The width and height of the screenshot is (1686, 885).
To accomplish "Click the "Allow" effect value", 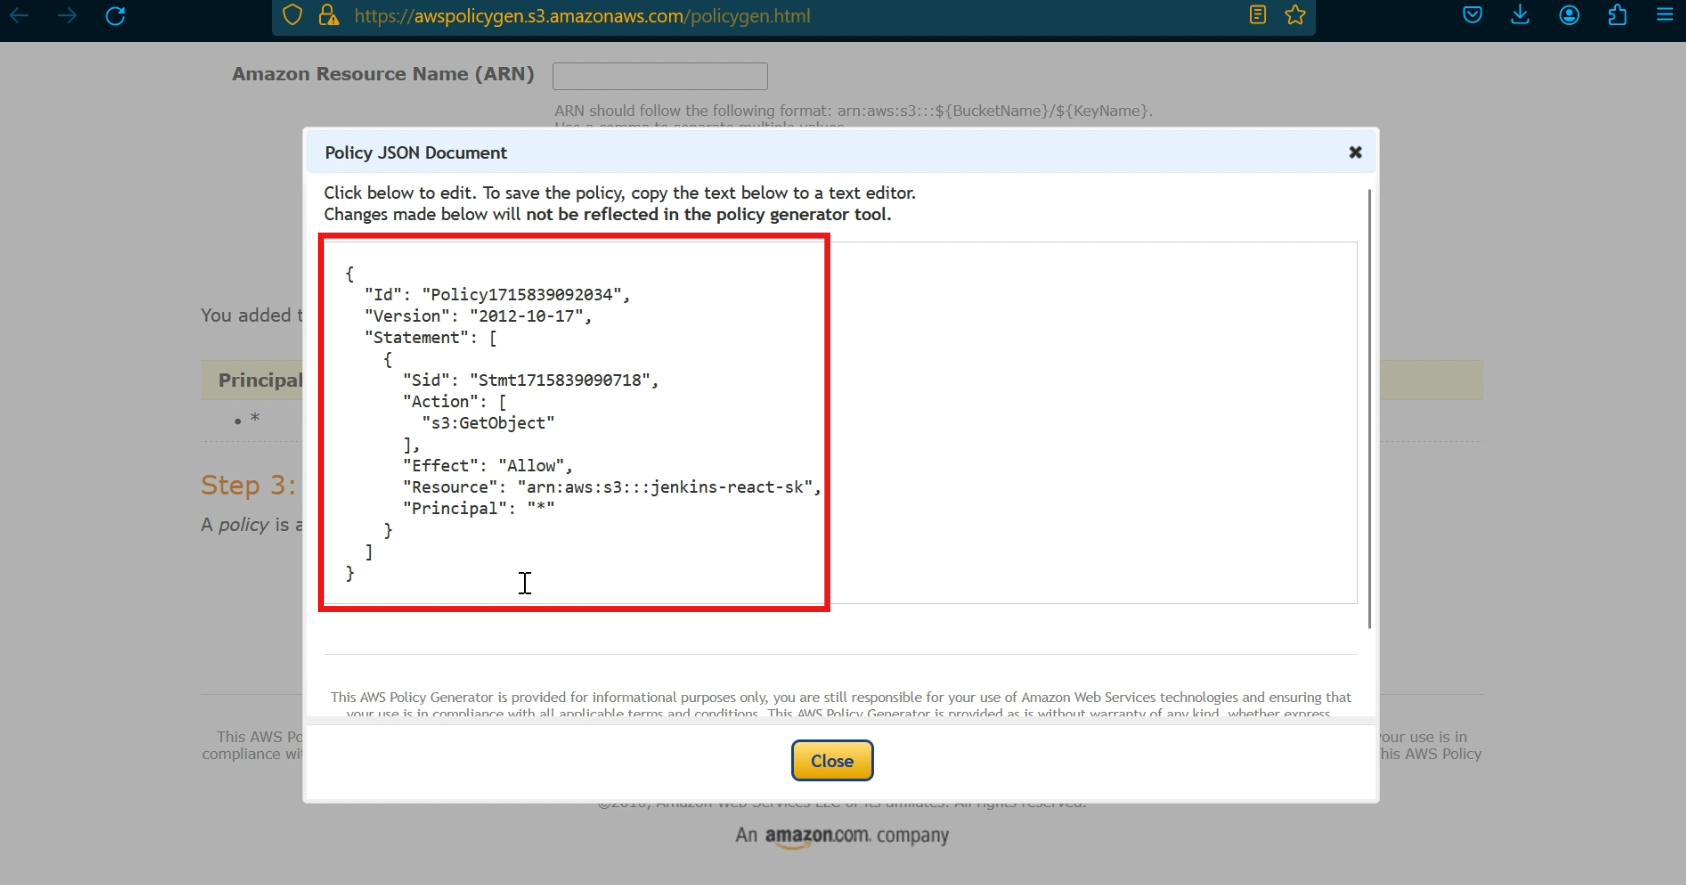I will (531, 466).
